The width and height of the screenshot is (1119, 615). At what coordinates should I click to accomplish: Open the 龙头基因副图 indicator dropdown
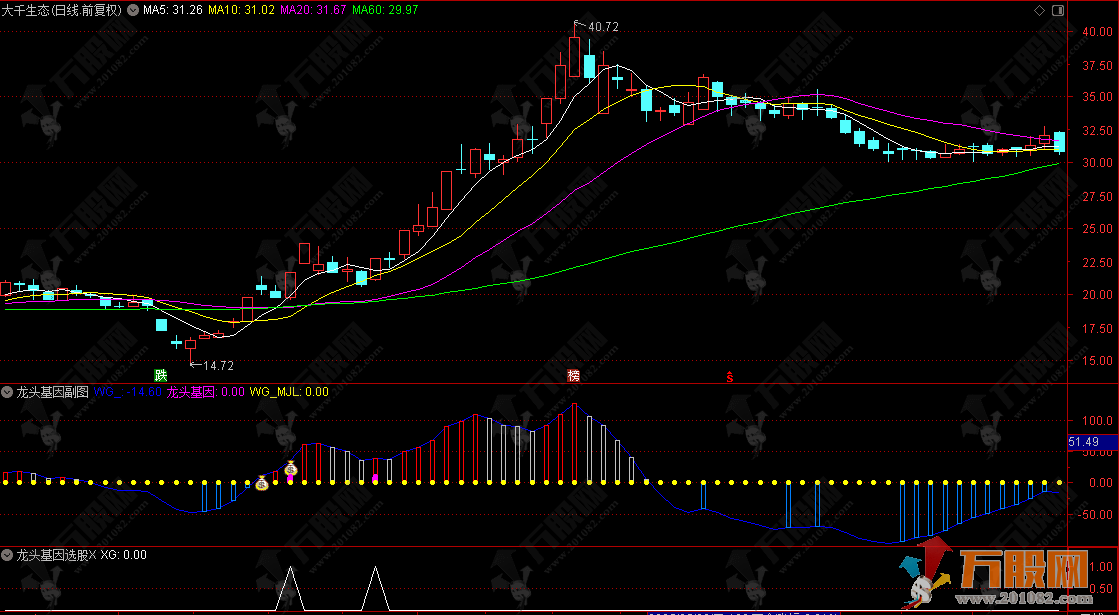click(7, 391)
